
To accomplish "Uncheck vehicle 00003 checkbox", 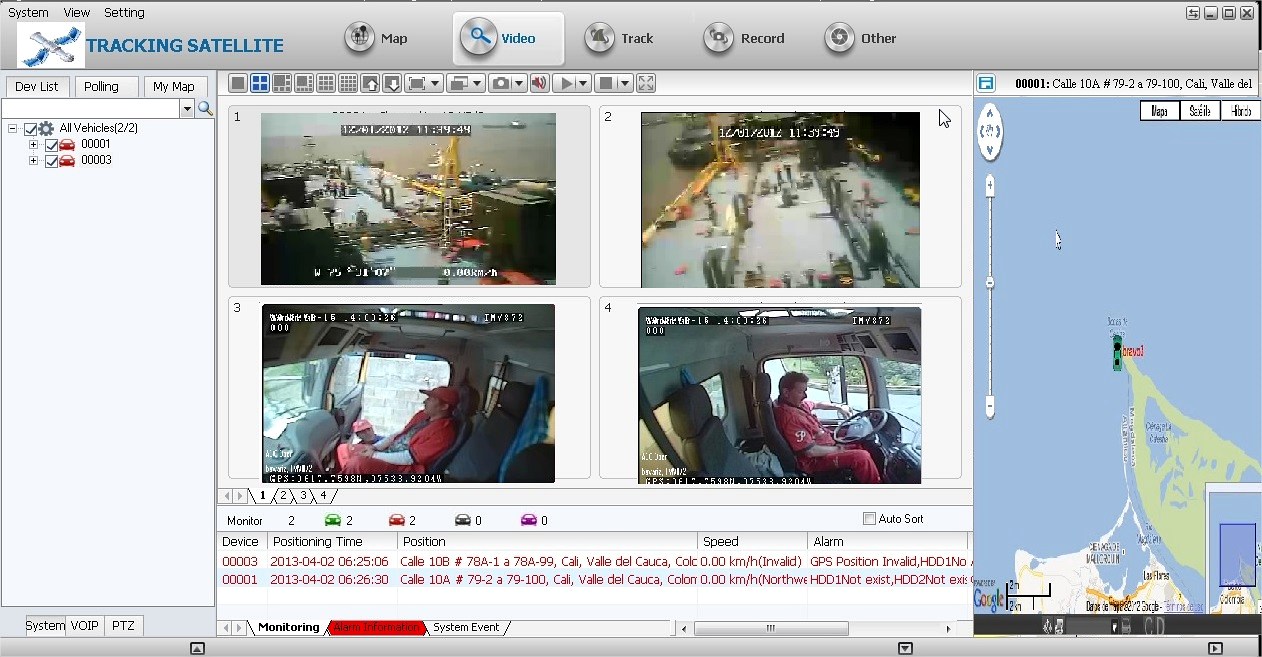I will 52,161.
